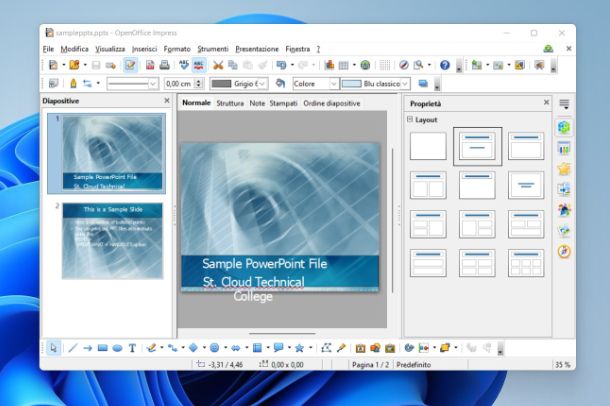Open the Presentazione menu

pyautogui.click(x=257, y=48)
